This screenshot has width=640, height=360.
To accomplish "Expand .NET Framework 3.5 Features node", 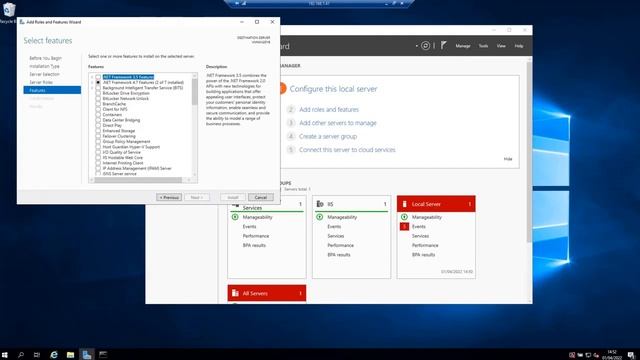I will pos(92,77).
